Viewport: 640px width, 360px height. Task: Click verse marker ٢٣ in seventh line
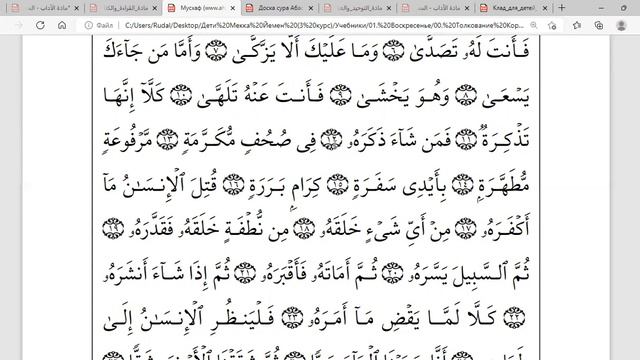tap(293, 317)
